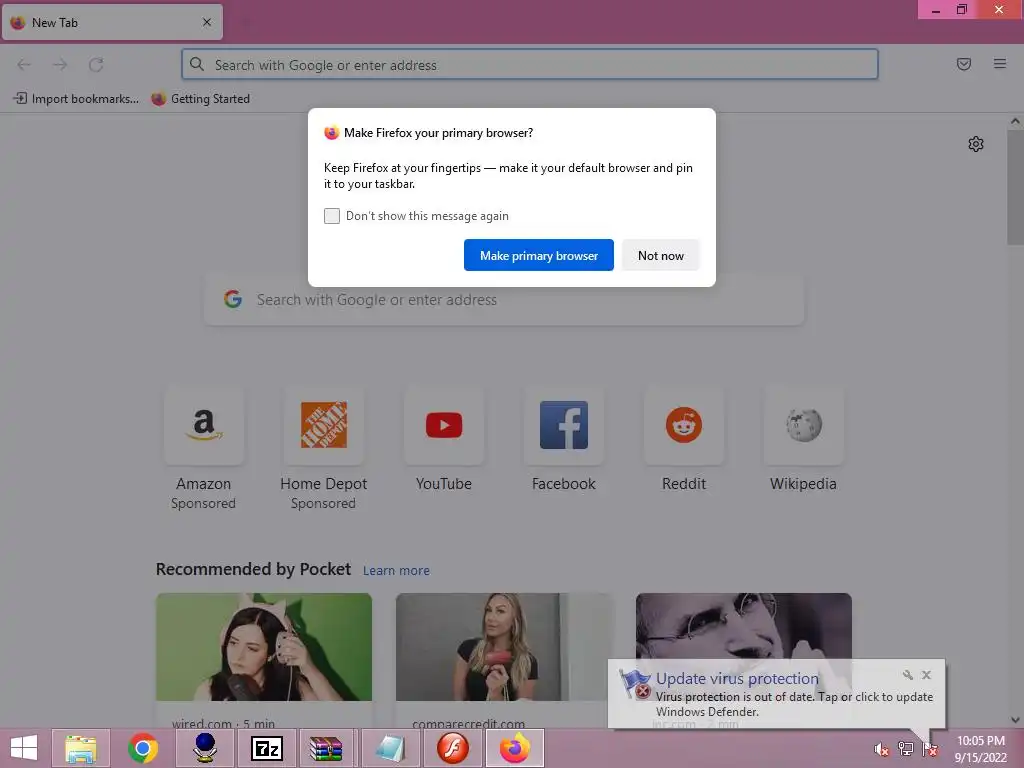Screen dimensions: 1024x768
Task: Open the comparecredit.com story thumbnail
Action: 504,647
